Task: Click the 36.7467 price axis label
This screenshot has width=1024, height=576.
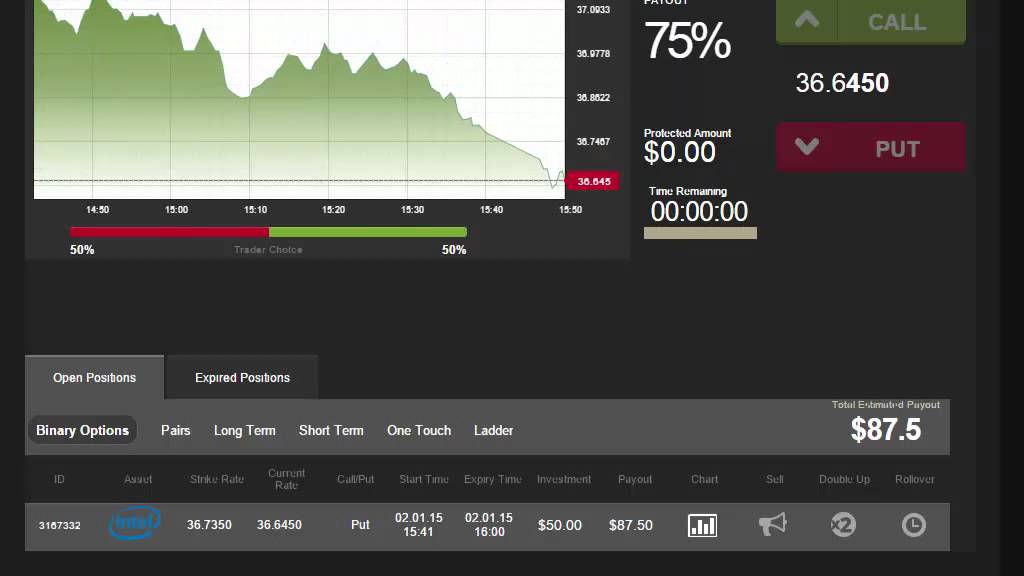Action: [593, 141]
